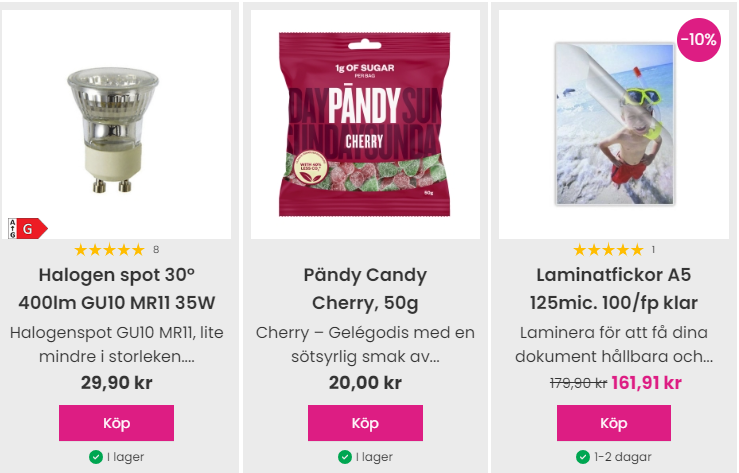Image resolution: width=739 pixels, height=473 pixels.
Task: Click the green in-stock checkmark under halogen spot
Action: pyautogui.click(x=96, y=457)
